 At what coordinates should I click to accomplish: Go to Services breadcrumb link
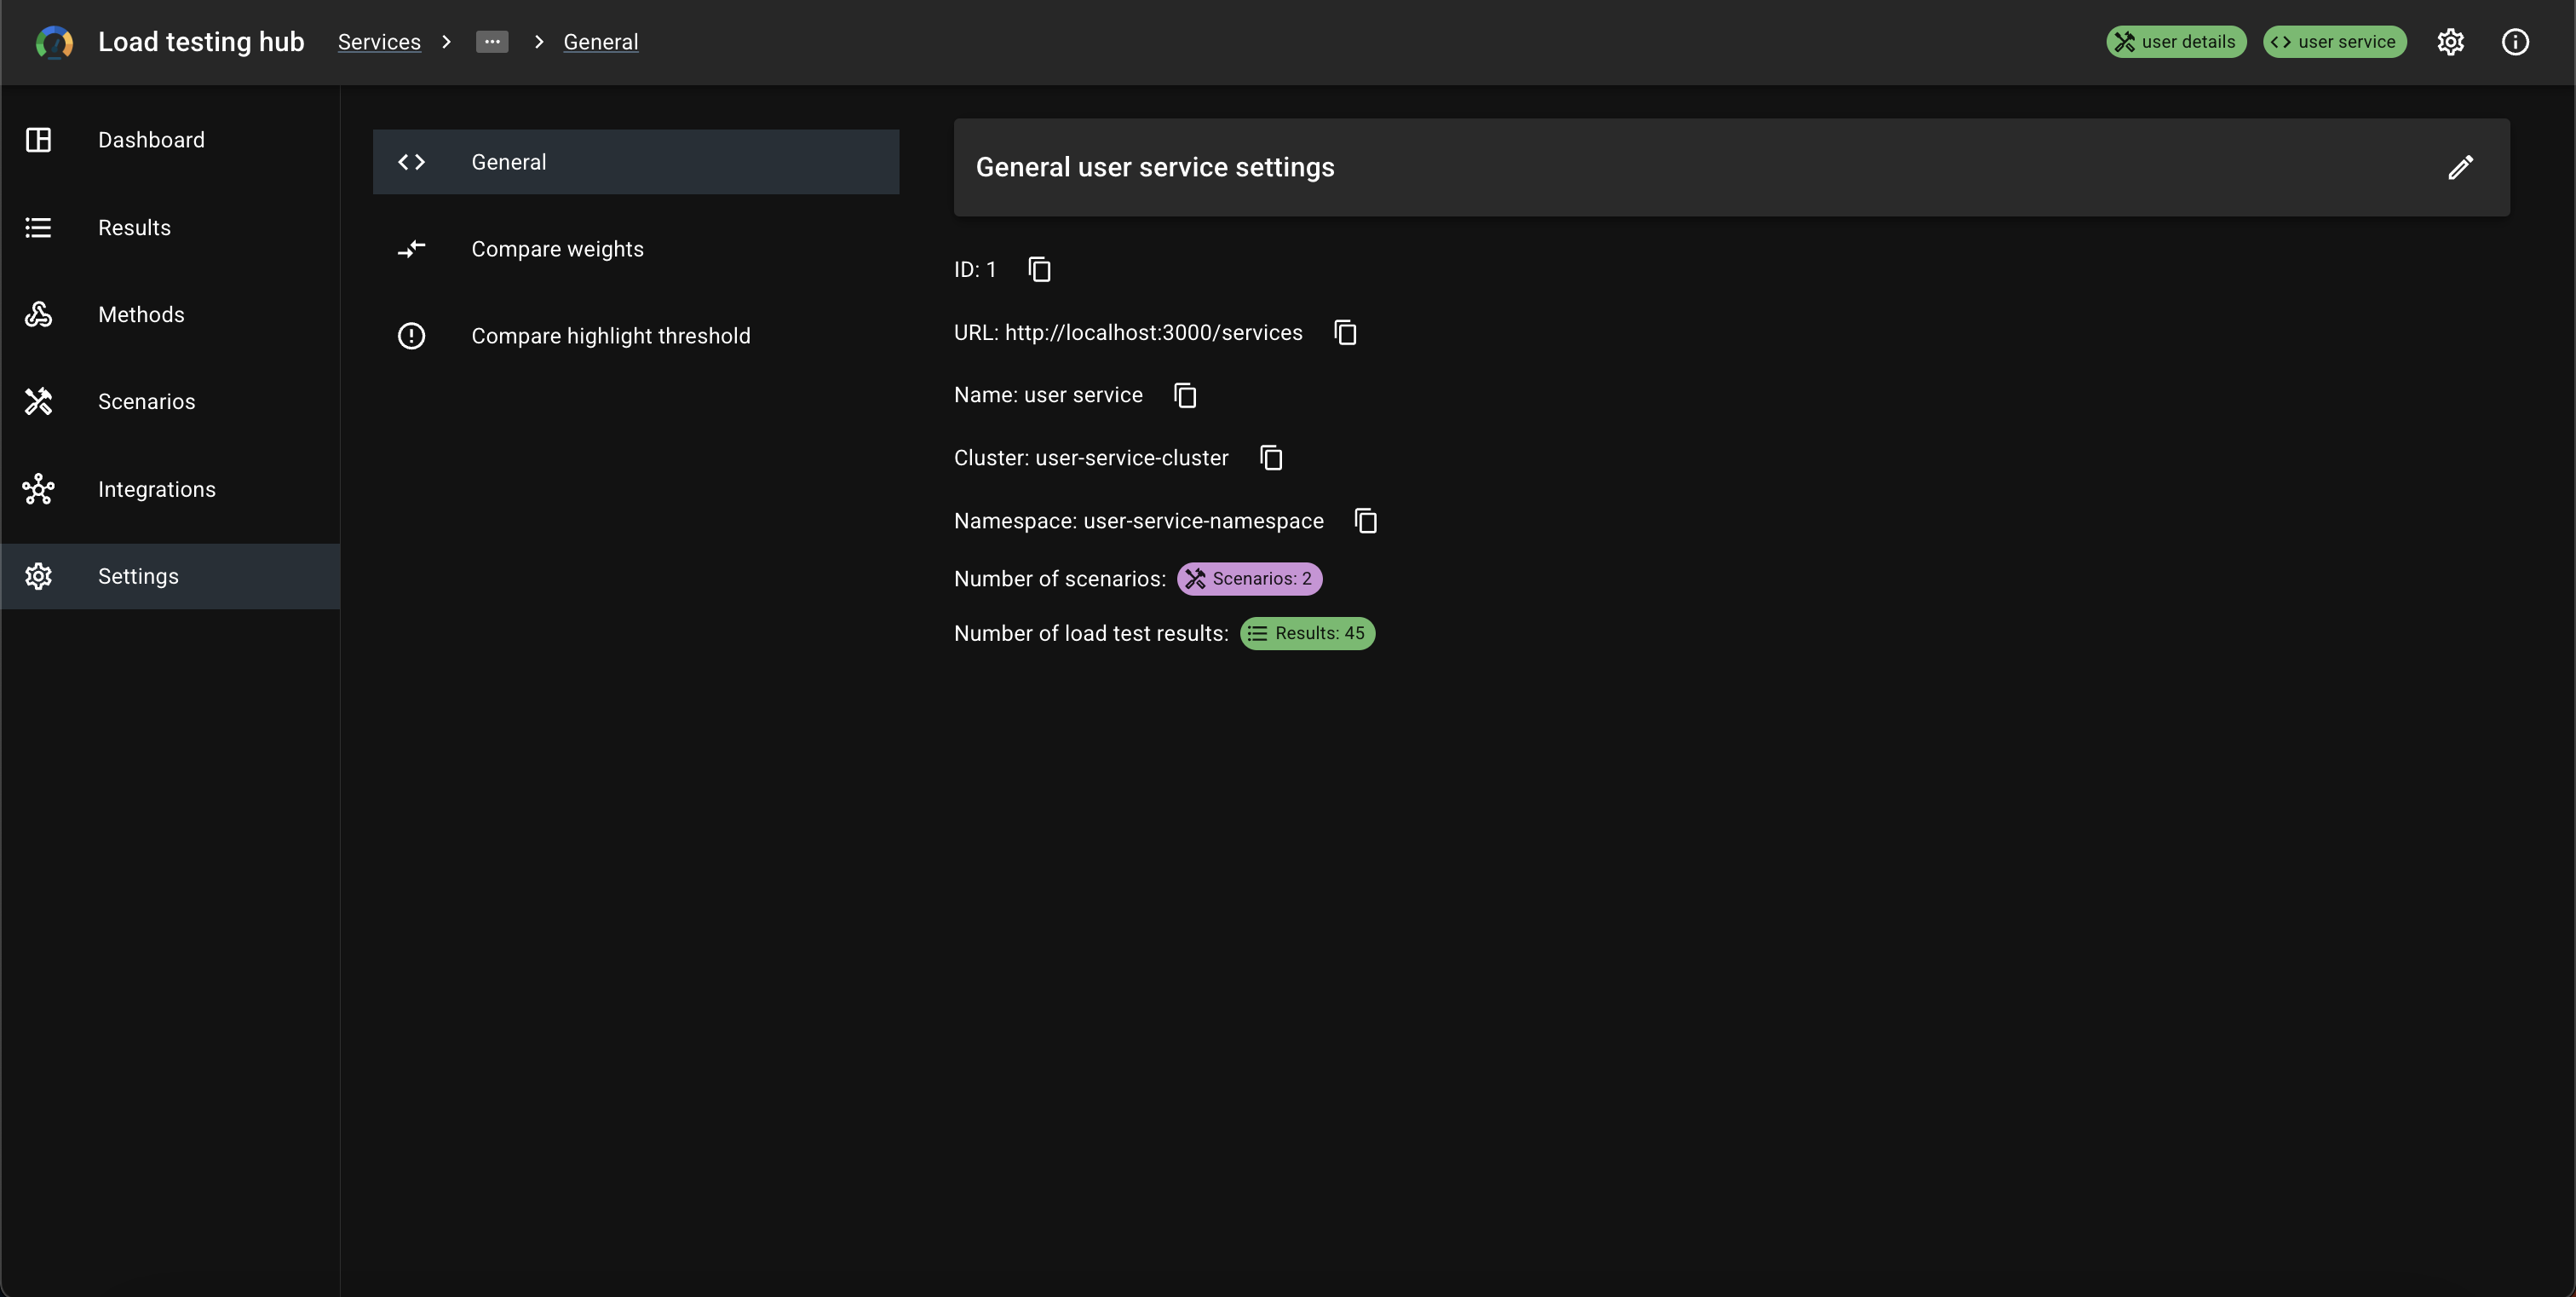(x=379, y=42)
